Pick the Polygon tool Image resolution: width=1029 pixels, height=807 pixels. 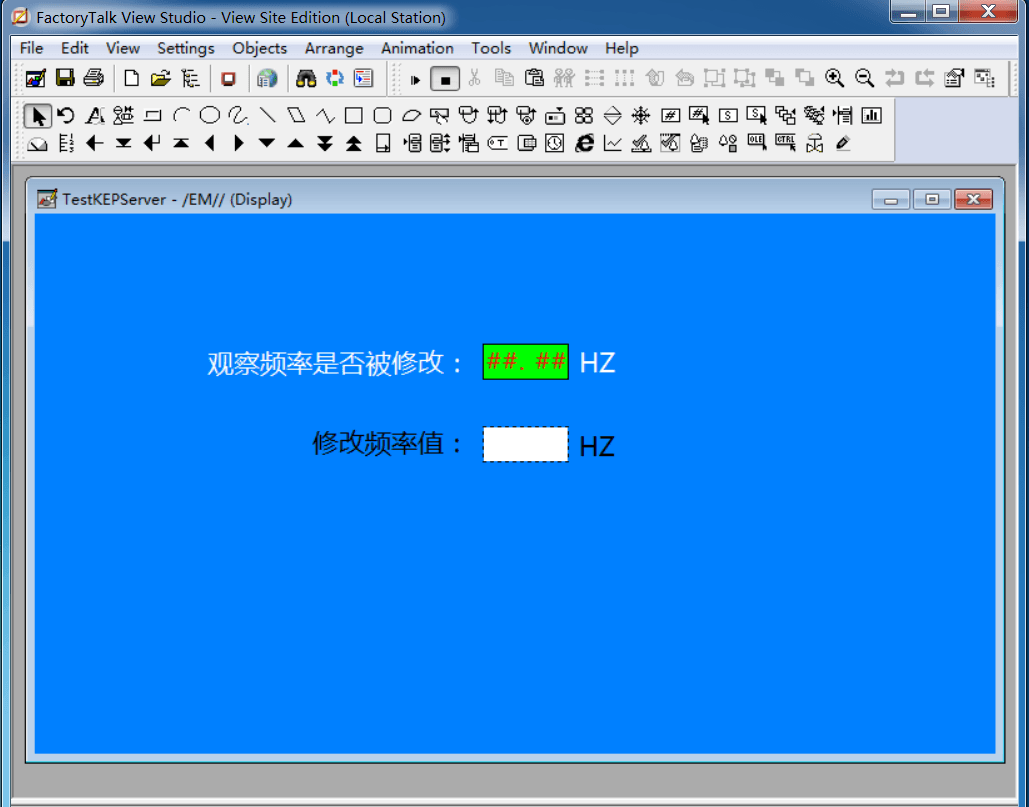pos(297,116)
